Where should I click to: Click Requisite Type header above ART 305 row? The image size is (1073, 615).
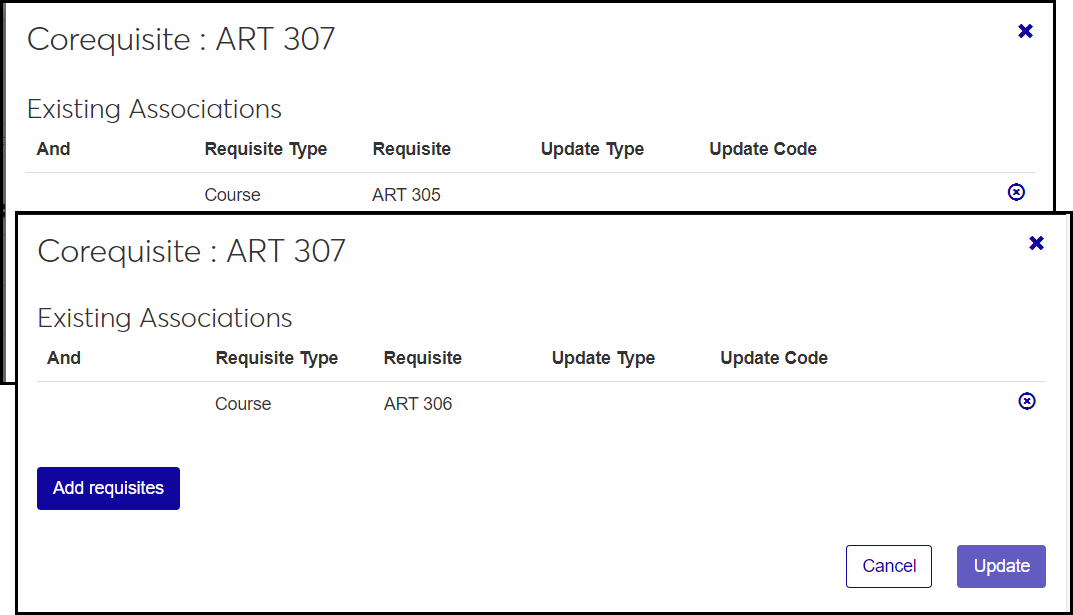[266, 149]
